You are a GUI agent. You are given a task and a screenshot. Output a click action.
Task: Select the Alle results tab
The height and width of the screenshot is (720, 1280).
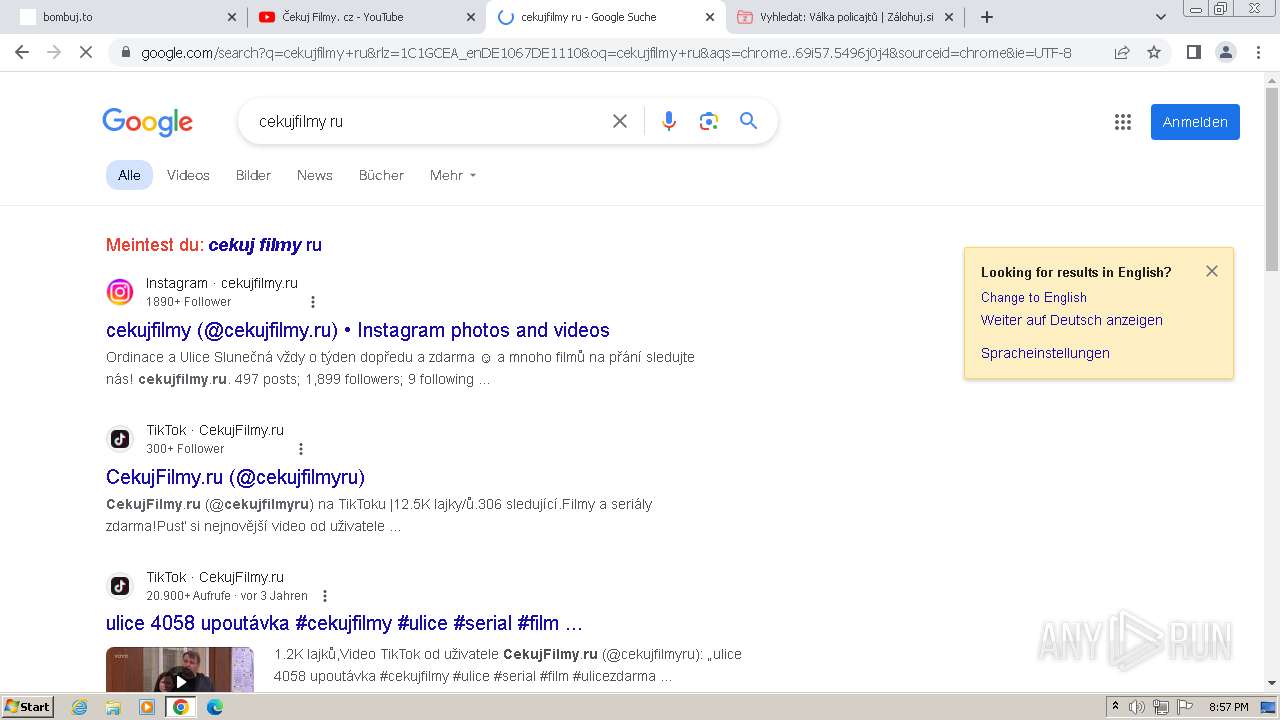pos(129,175)
